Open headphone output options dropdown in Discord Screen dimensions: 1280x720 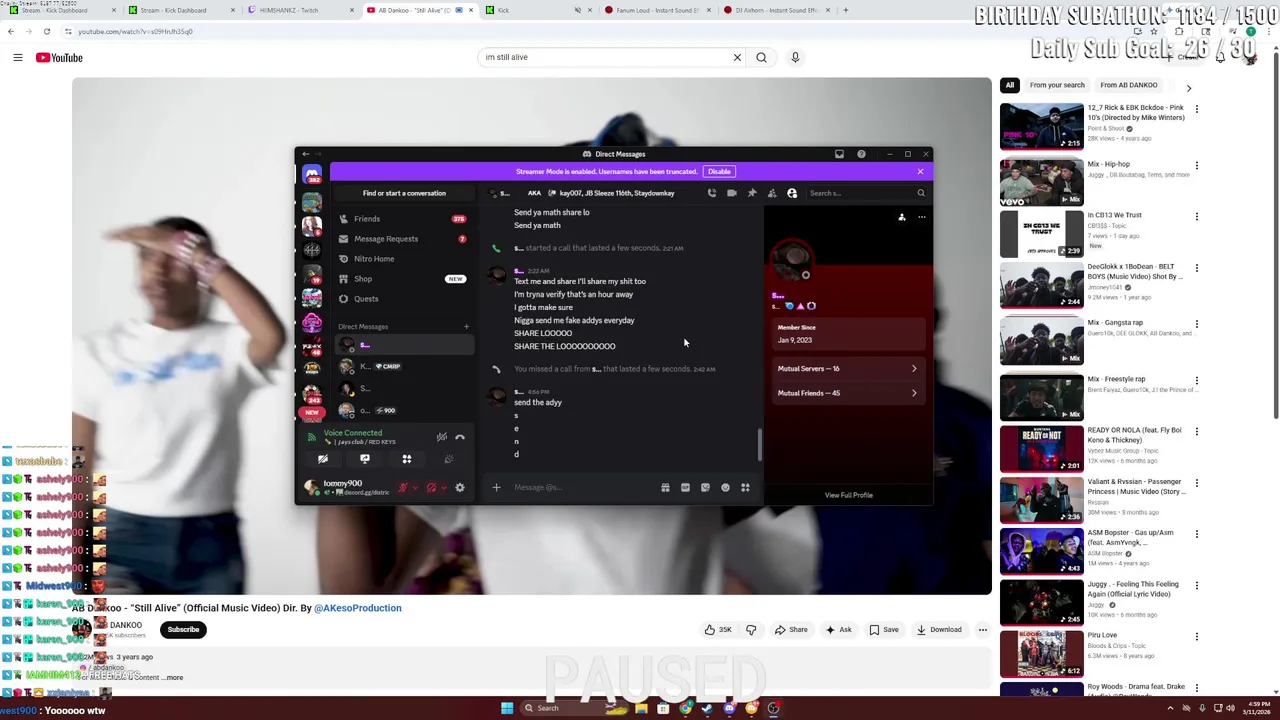443,488
